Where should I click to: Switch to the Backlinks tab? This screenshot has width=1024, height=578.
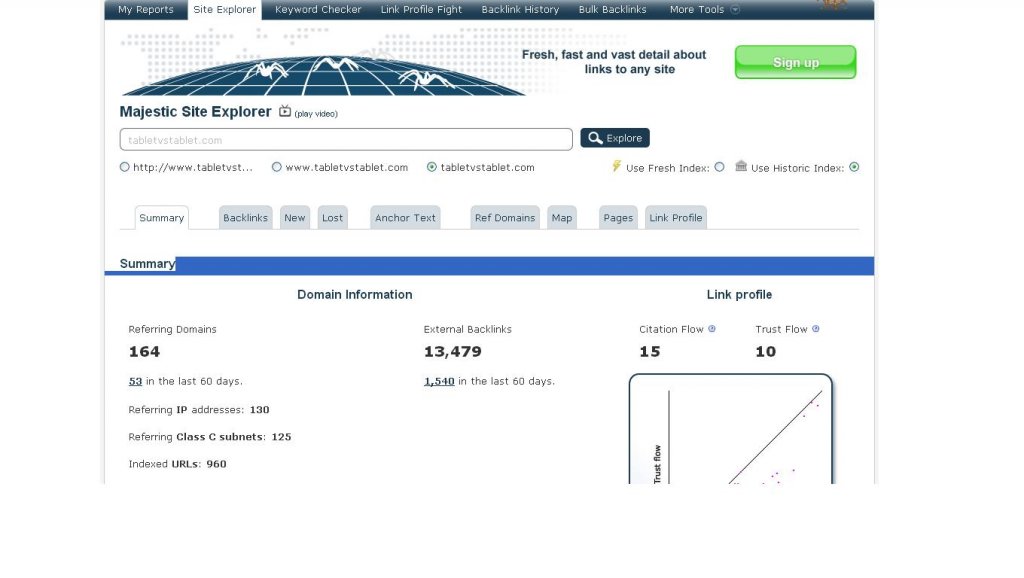tap(246, 218)
